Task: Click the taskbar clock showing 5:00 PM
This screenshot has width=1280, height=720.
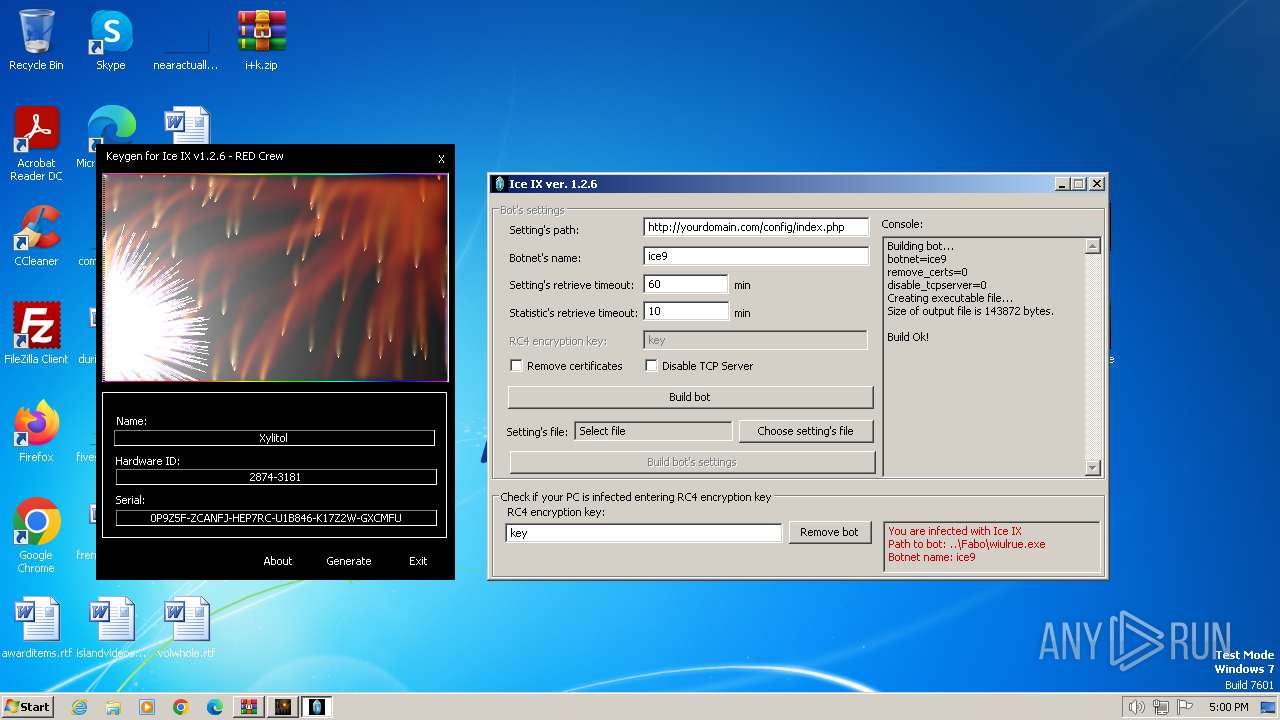Action: click(1228, 707)
